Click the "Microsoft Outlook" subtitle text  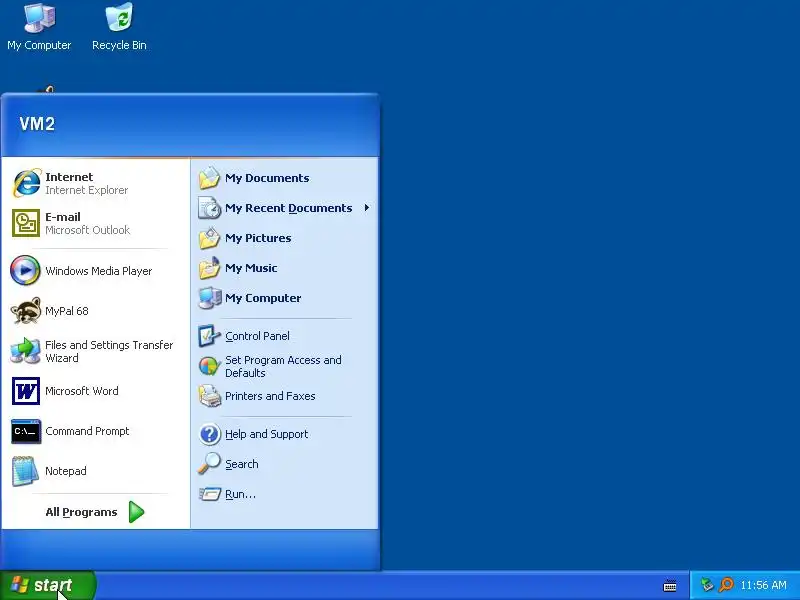pos(88,230)
